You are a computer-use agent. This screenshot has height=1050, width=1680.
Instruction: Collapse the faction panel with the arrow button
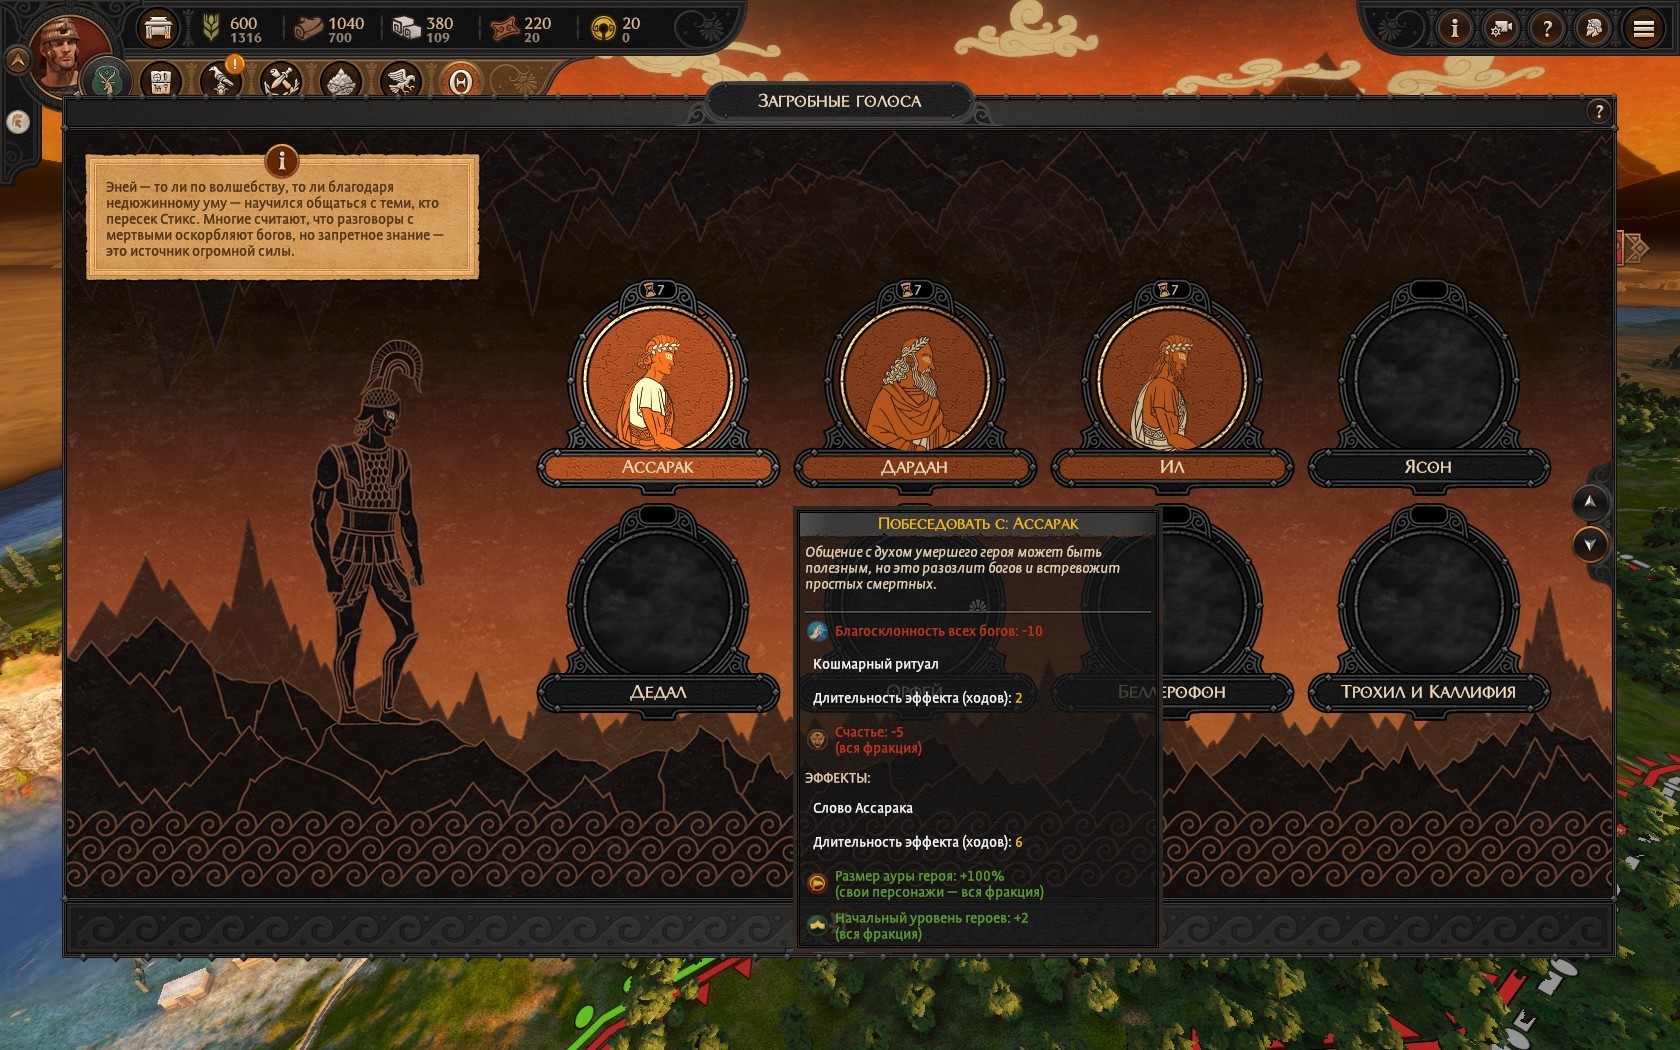pyautogui.click(x=17, y=61)
